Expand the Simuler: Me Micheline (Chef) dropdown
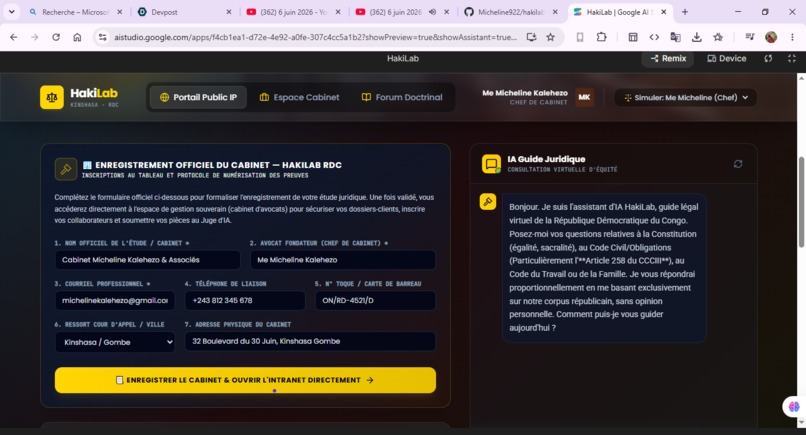The width and height of the screenshot is (806, 435). (x=685, y=97)
